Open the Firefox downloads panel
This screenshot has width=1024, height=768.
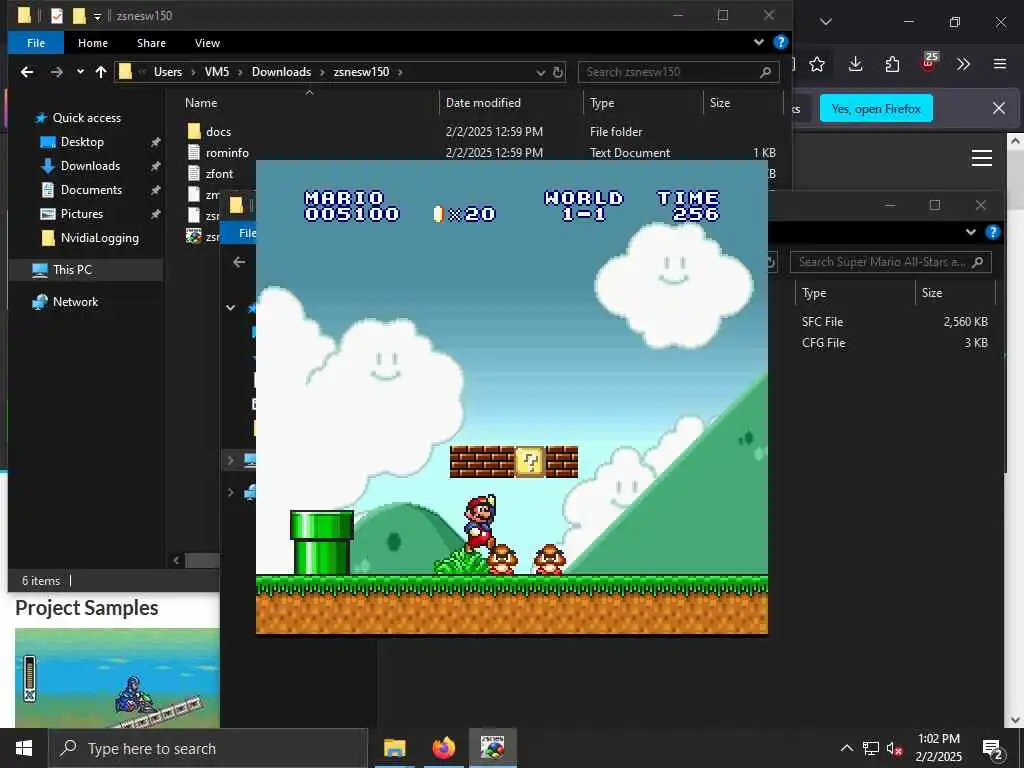coord(855,64)
